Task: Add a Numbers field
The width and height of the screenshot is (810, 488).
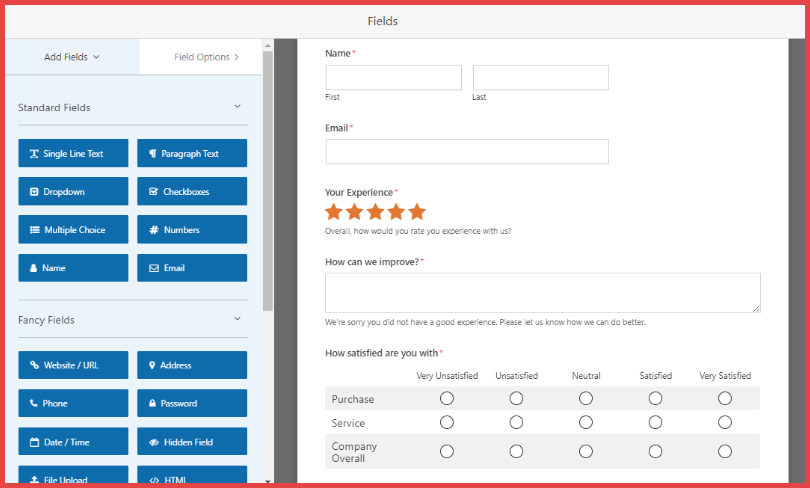Action: tap(191, 230)
